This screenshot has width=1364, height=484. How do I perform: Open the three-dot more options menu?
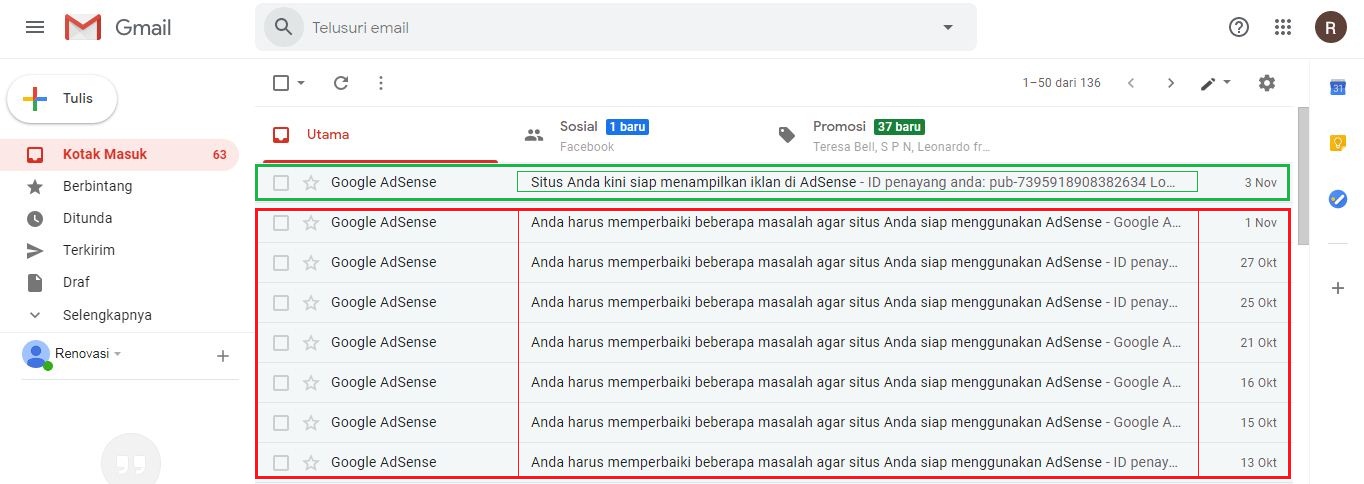point(381,83)
